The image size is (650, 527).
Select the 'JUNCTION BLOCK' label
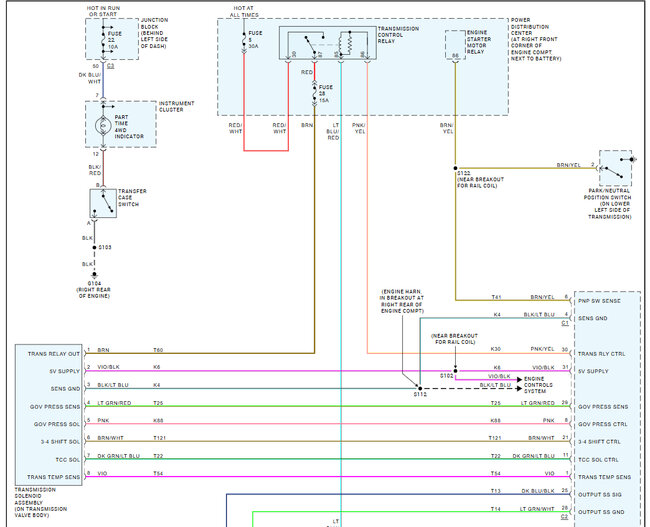click(x=154, y=33)
